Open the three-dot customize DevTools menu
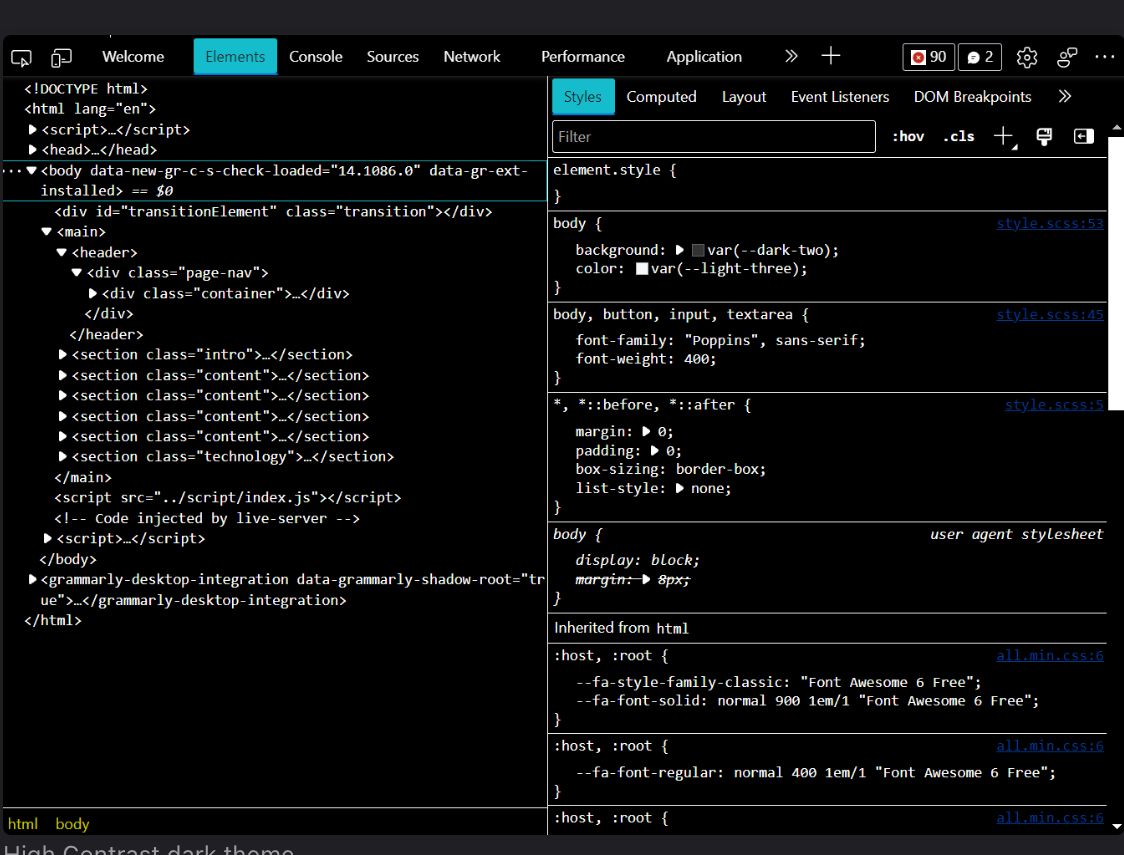The width and height of the screenshot is (1124, 855). tap(1105, 57)
